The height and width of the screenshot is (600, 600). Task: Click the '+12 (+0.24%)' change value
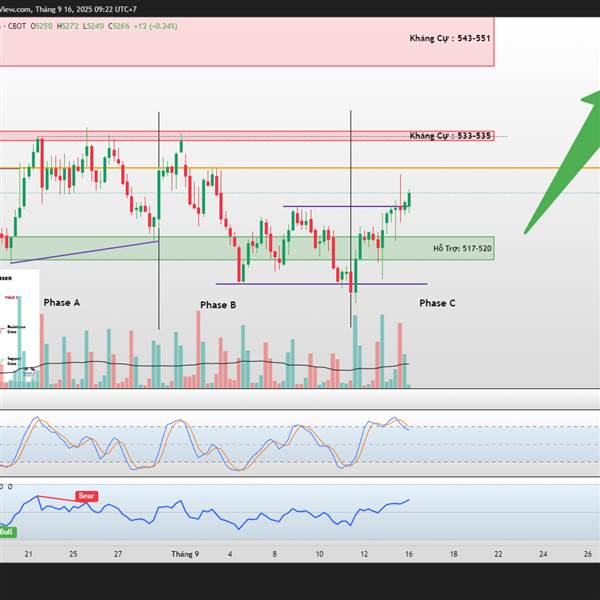[156, 26]
